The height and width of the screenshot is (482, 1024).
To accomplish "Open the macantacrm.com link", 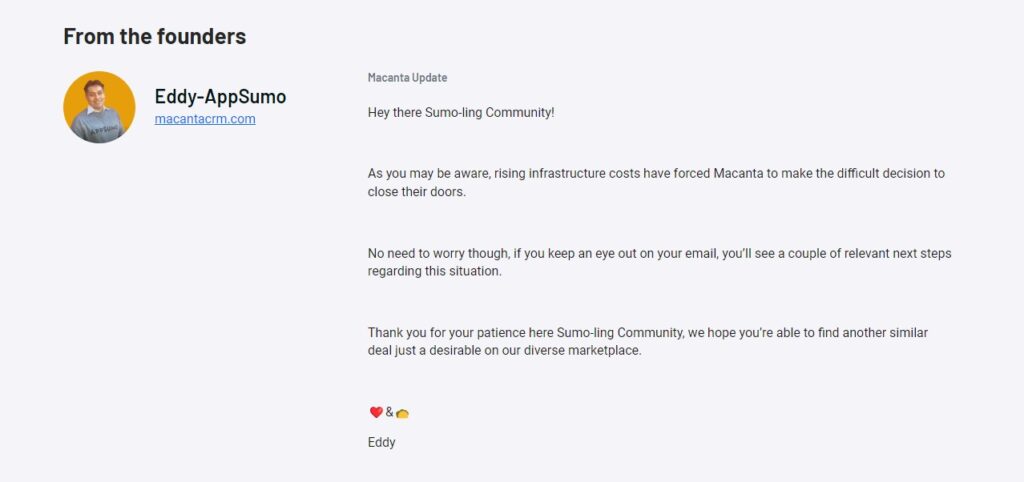I will click(205, 119).
